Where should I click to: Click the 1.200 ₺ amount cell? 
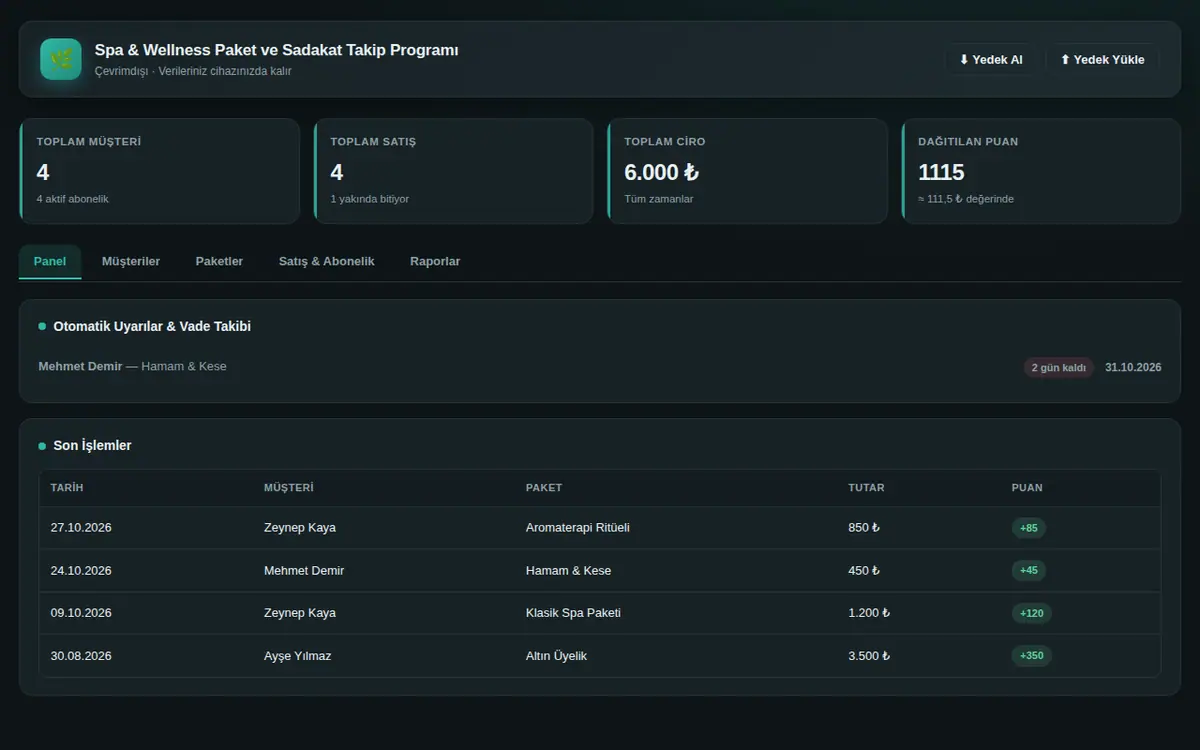click(869, 613)
